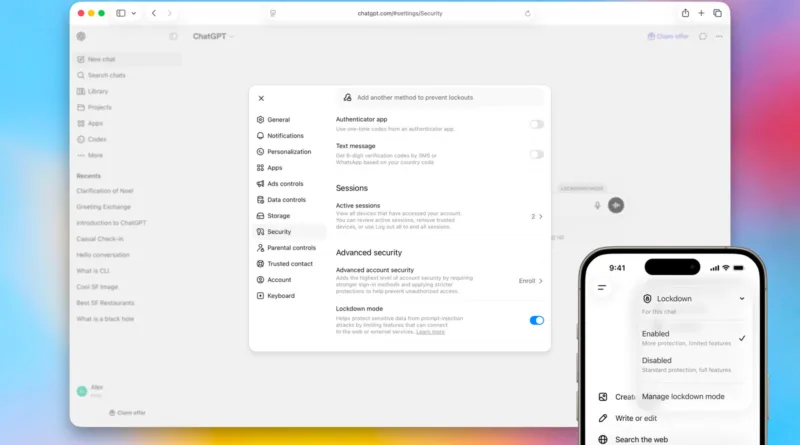Open recent chat What is CLI

pyautogui.click(x=92, y=271)
